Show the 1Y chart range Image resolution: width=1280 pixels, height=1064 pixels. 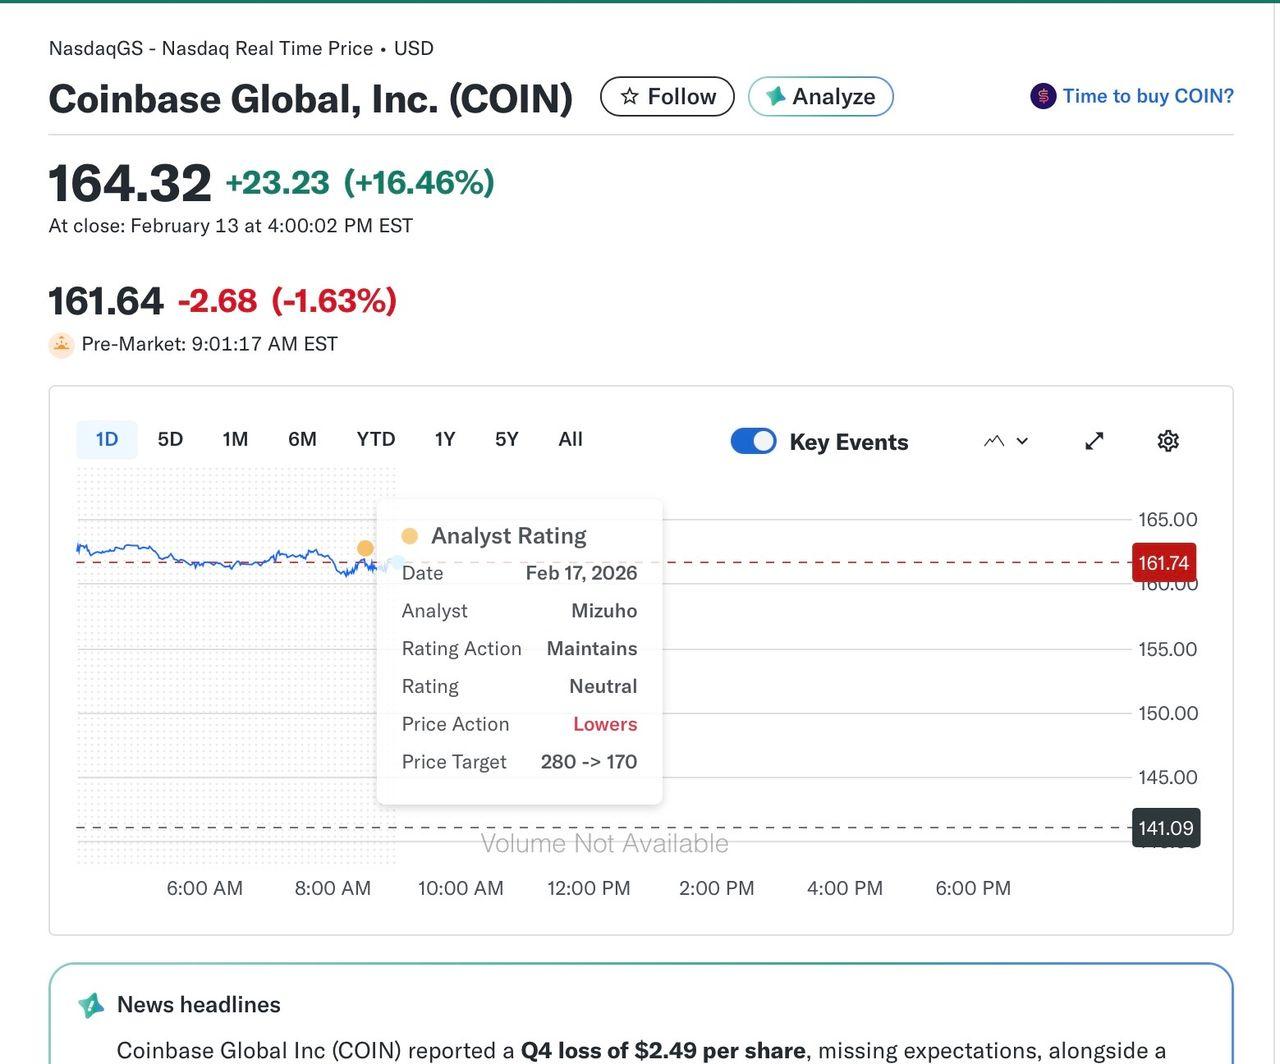coord(445,439)
